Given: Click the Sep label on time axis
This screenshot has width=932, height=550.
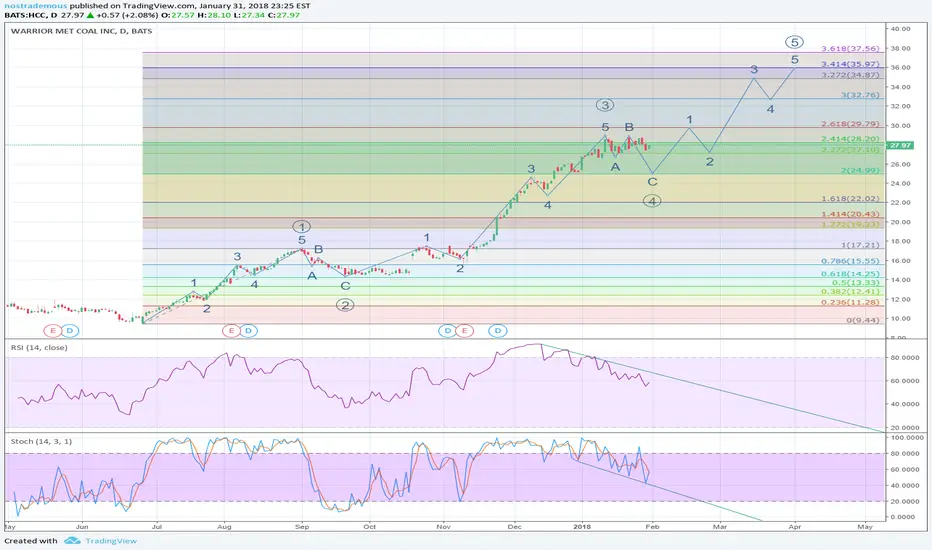Looking at the screenshot, I should tap(302, 527).
